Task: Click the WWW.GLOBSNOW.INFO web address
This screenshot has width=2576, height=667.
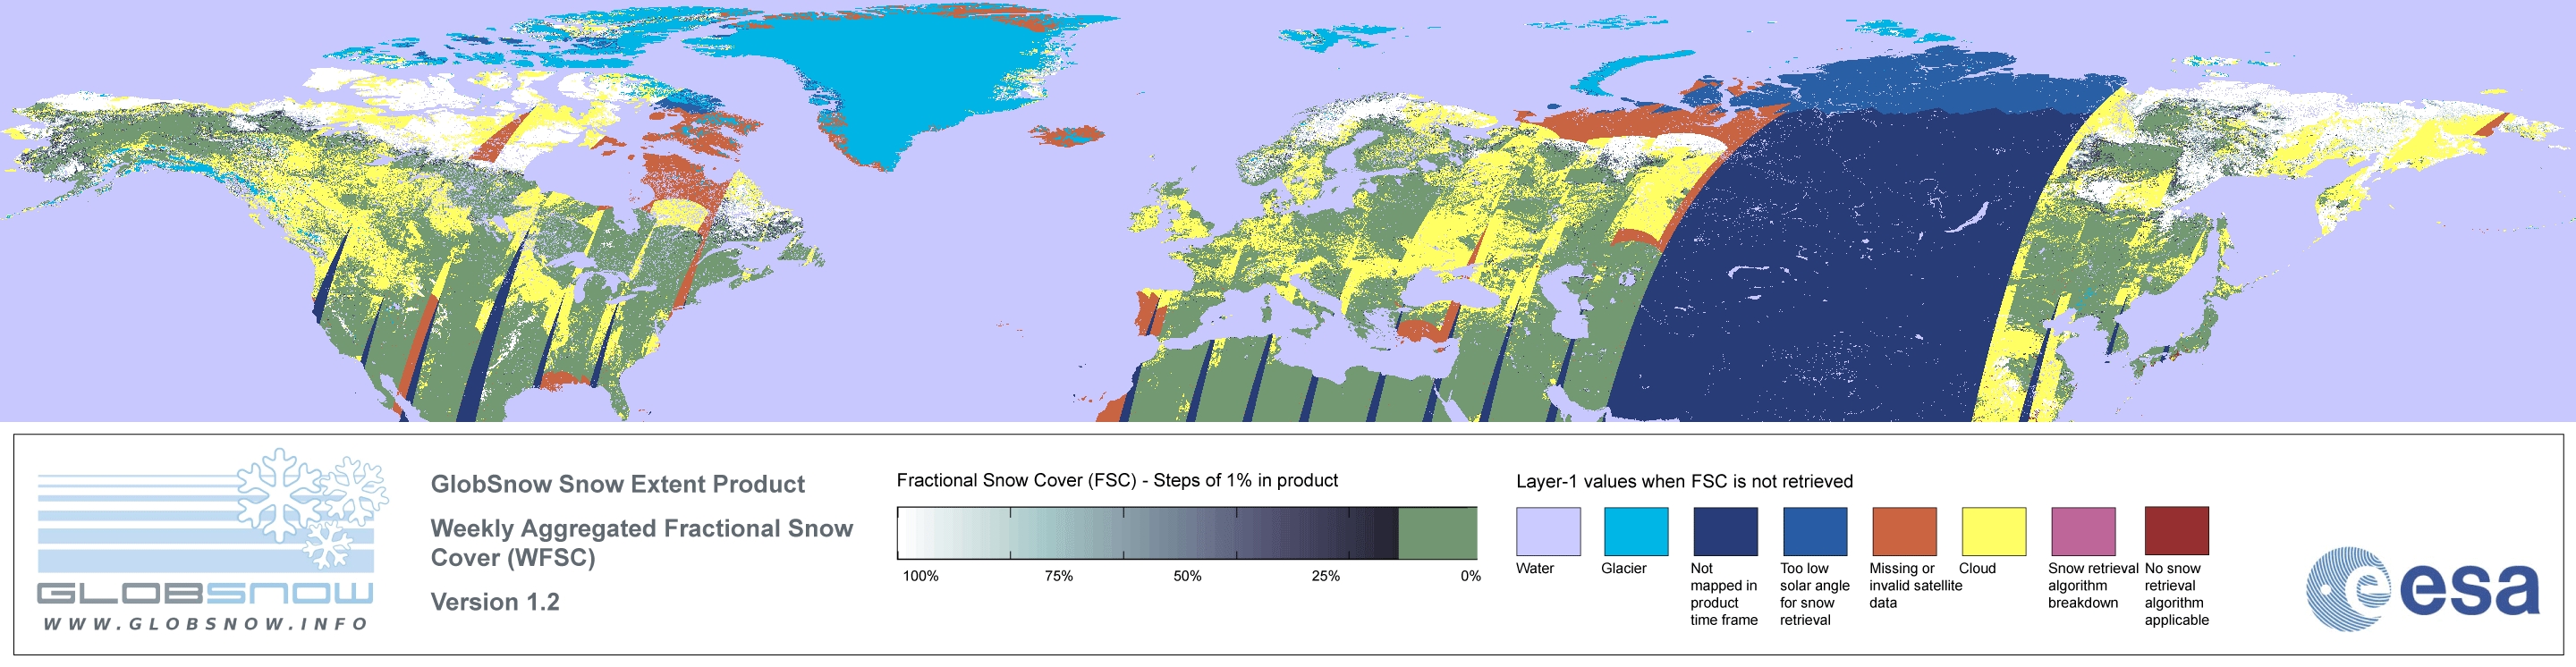Action: pyautogui.click(x=206, y=624)
